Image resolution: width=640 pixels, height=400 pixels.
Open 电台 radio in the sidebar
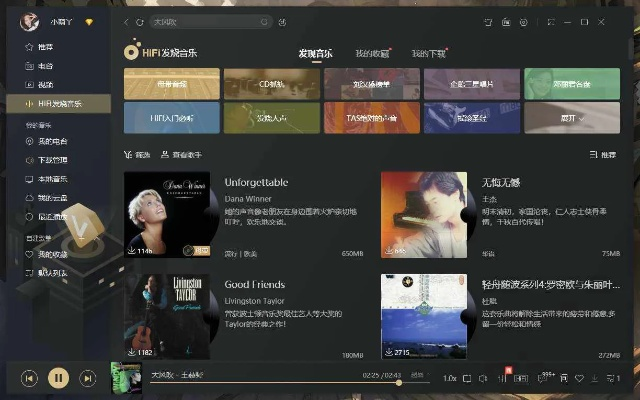coord(45,66)
